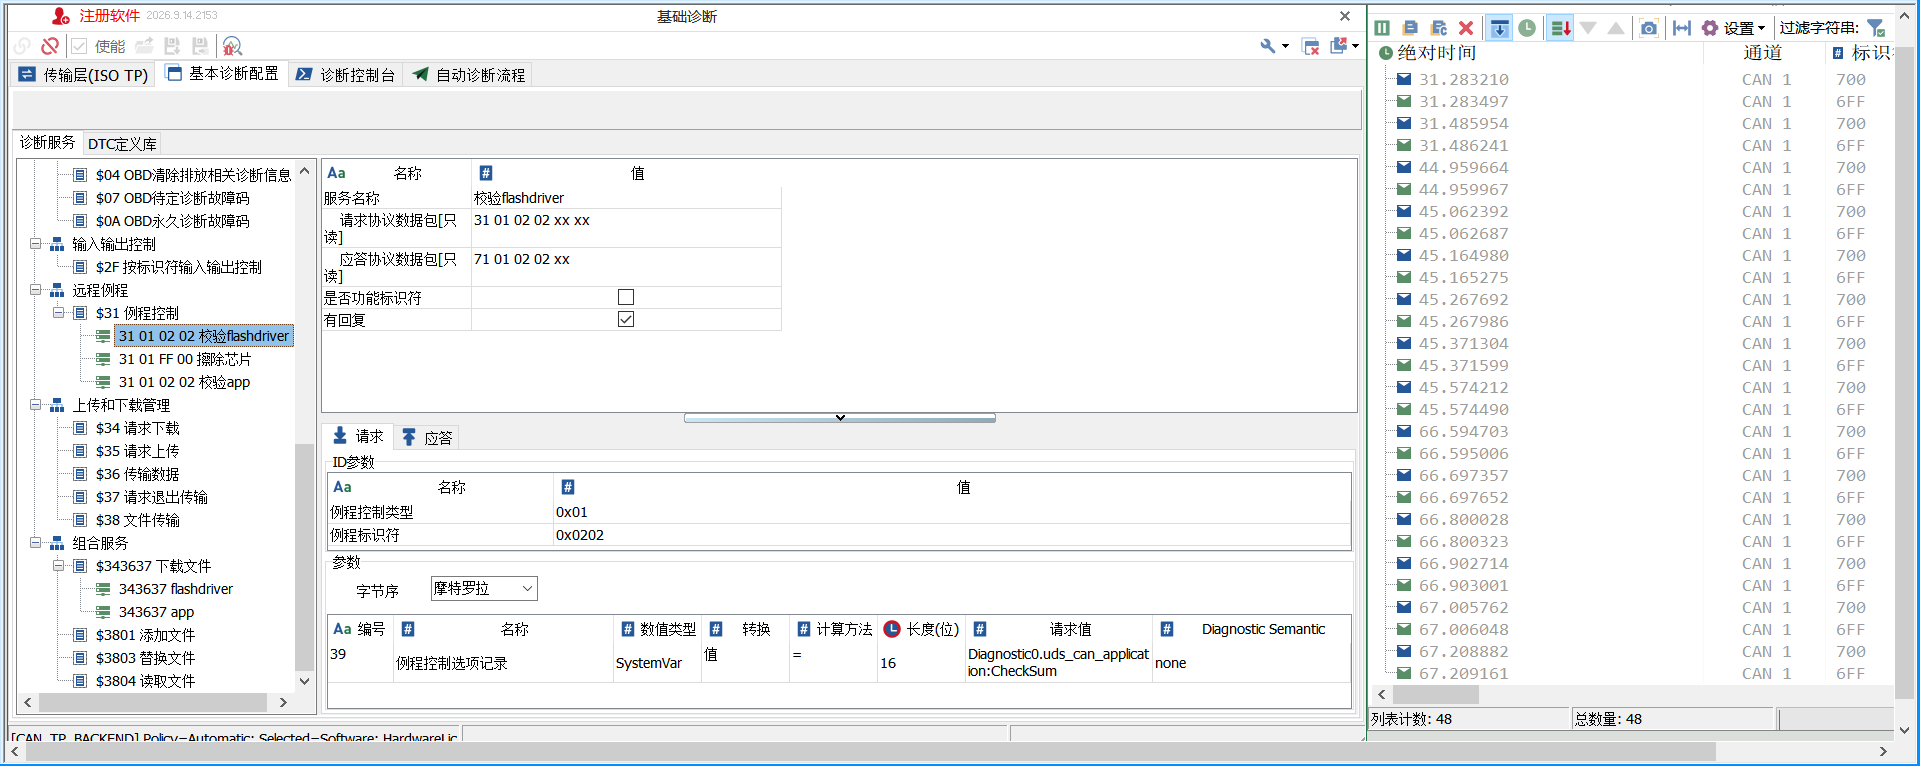The image size is (1920, 766).
Task: Collapse the 组合服务 tree node
Action: tap(36, 543)
